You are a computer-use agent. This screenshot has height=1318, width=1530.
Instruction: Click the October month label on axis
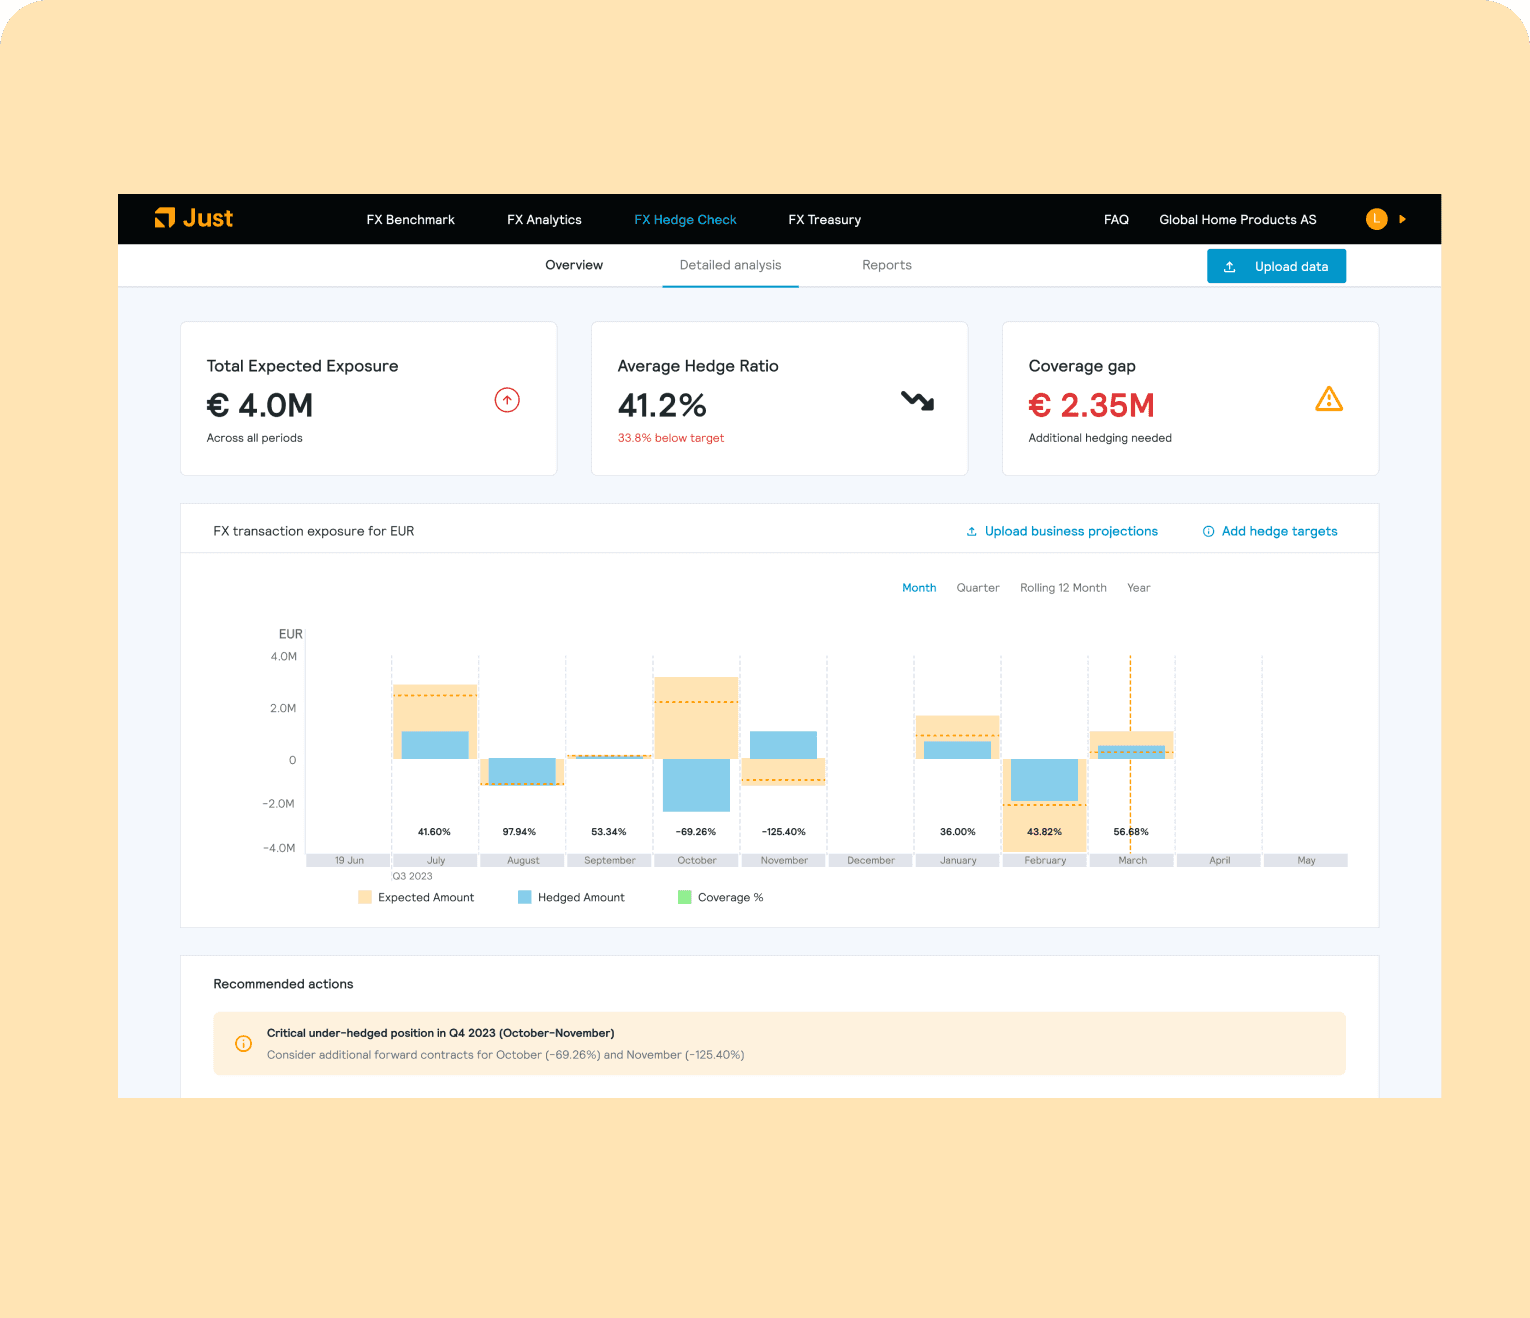697,860
